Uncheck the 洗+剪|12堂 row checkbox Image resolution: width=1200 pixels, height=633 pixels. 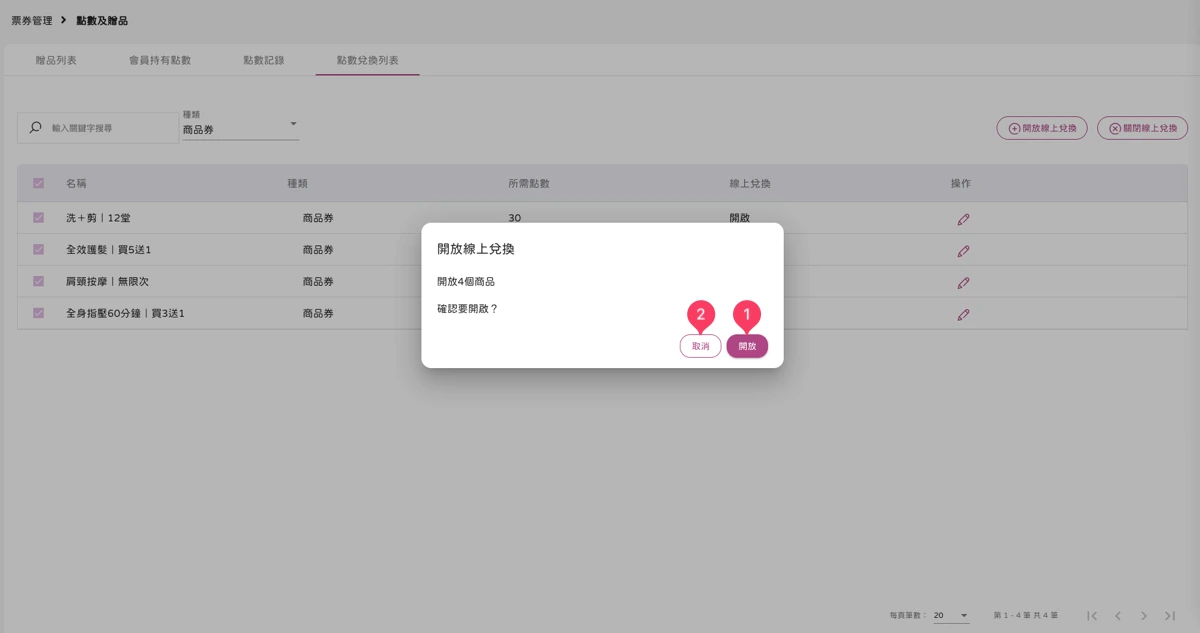coord(39,217)
